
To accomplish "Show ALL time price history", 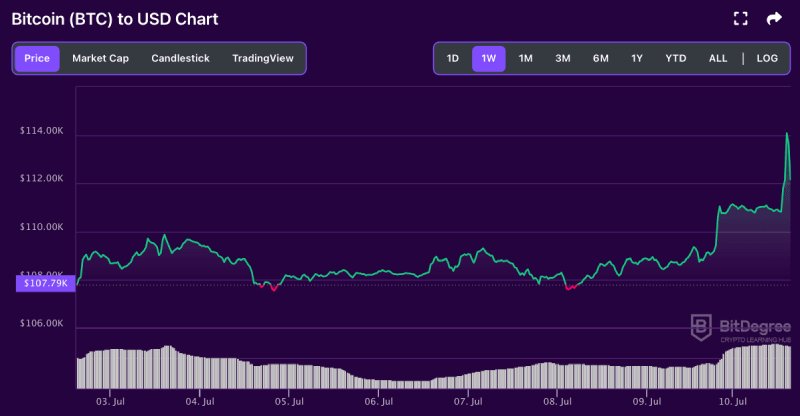I will coord(718,58).
